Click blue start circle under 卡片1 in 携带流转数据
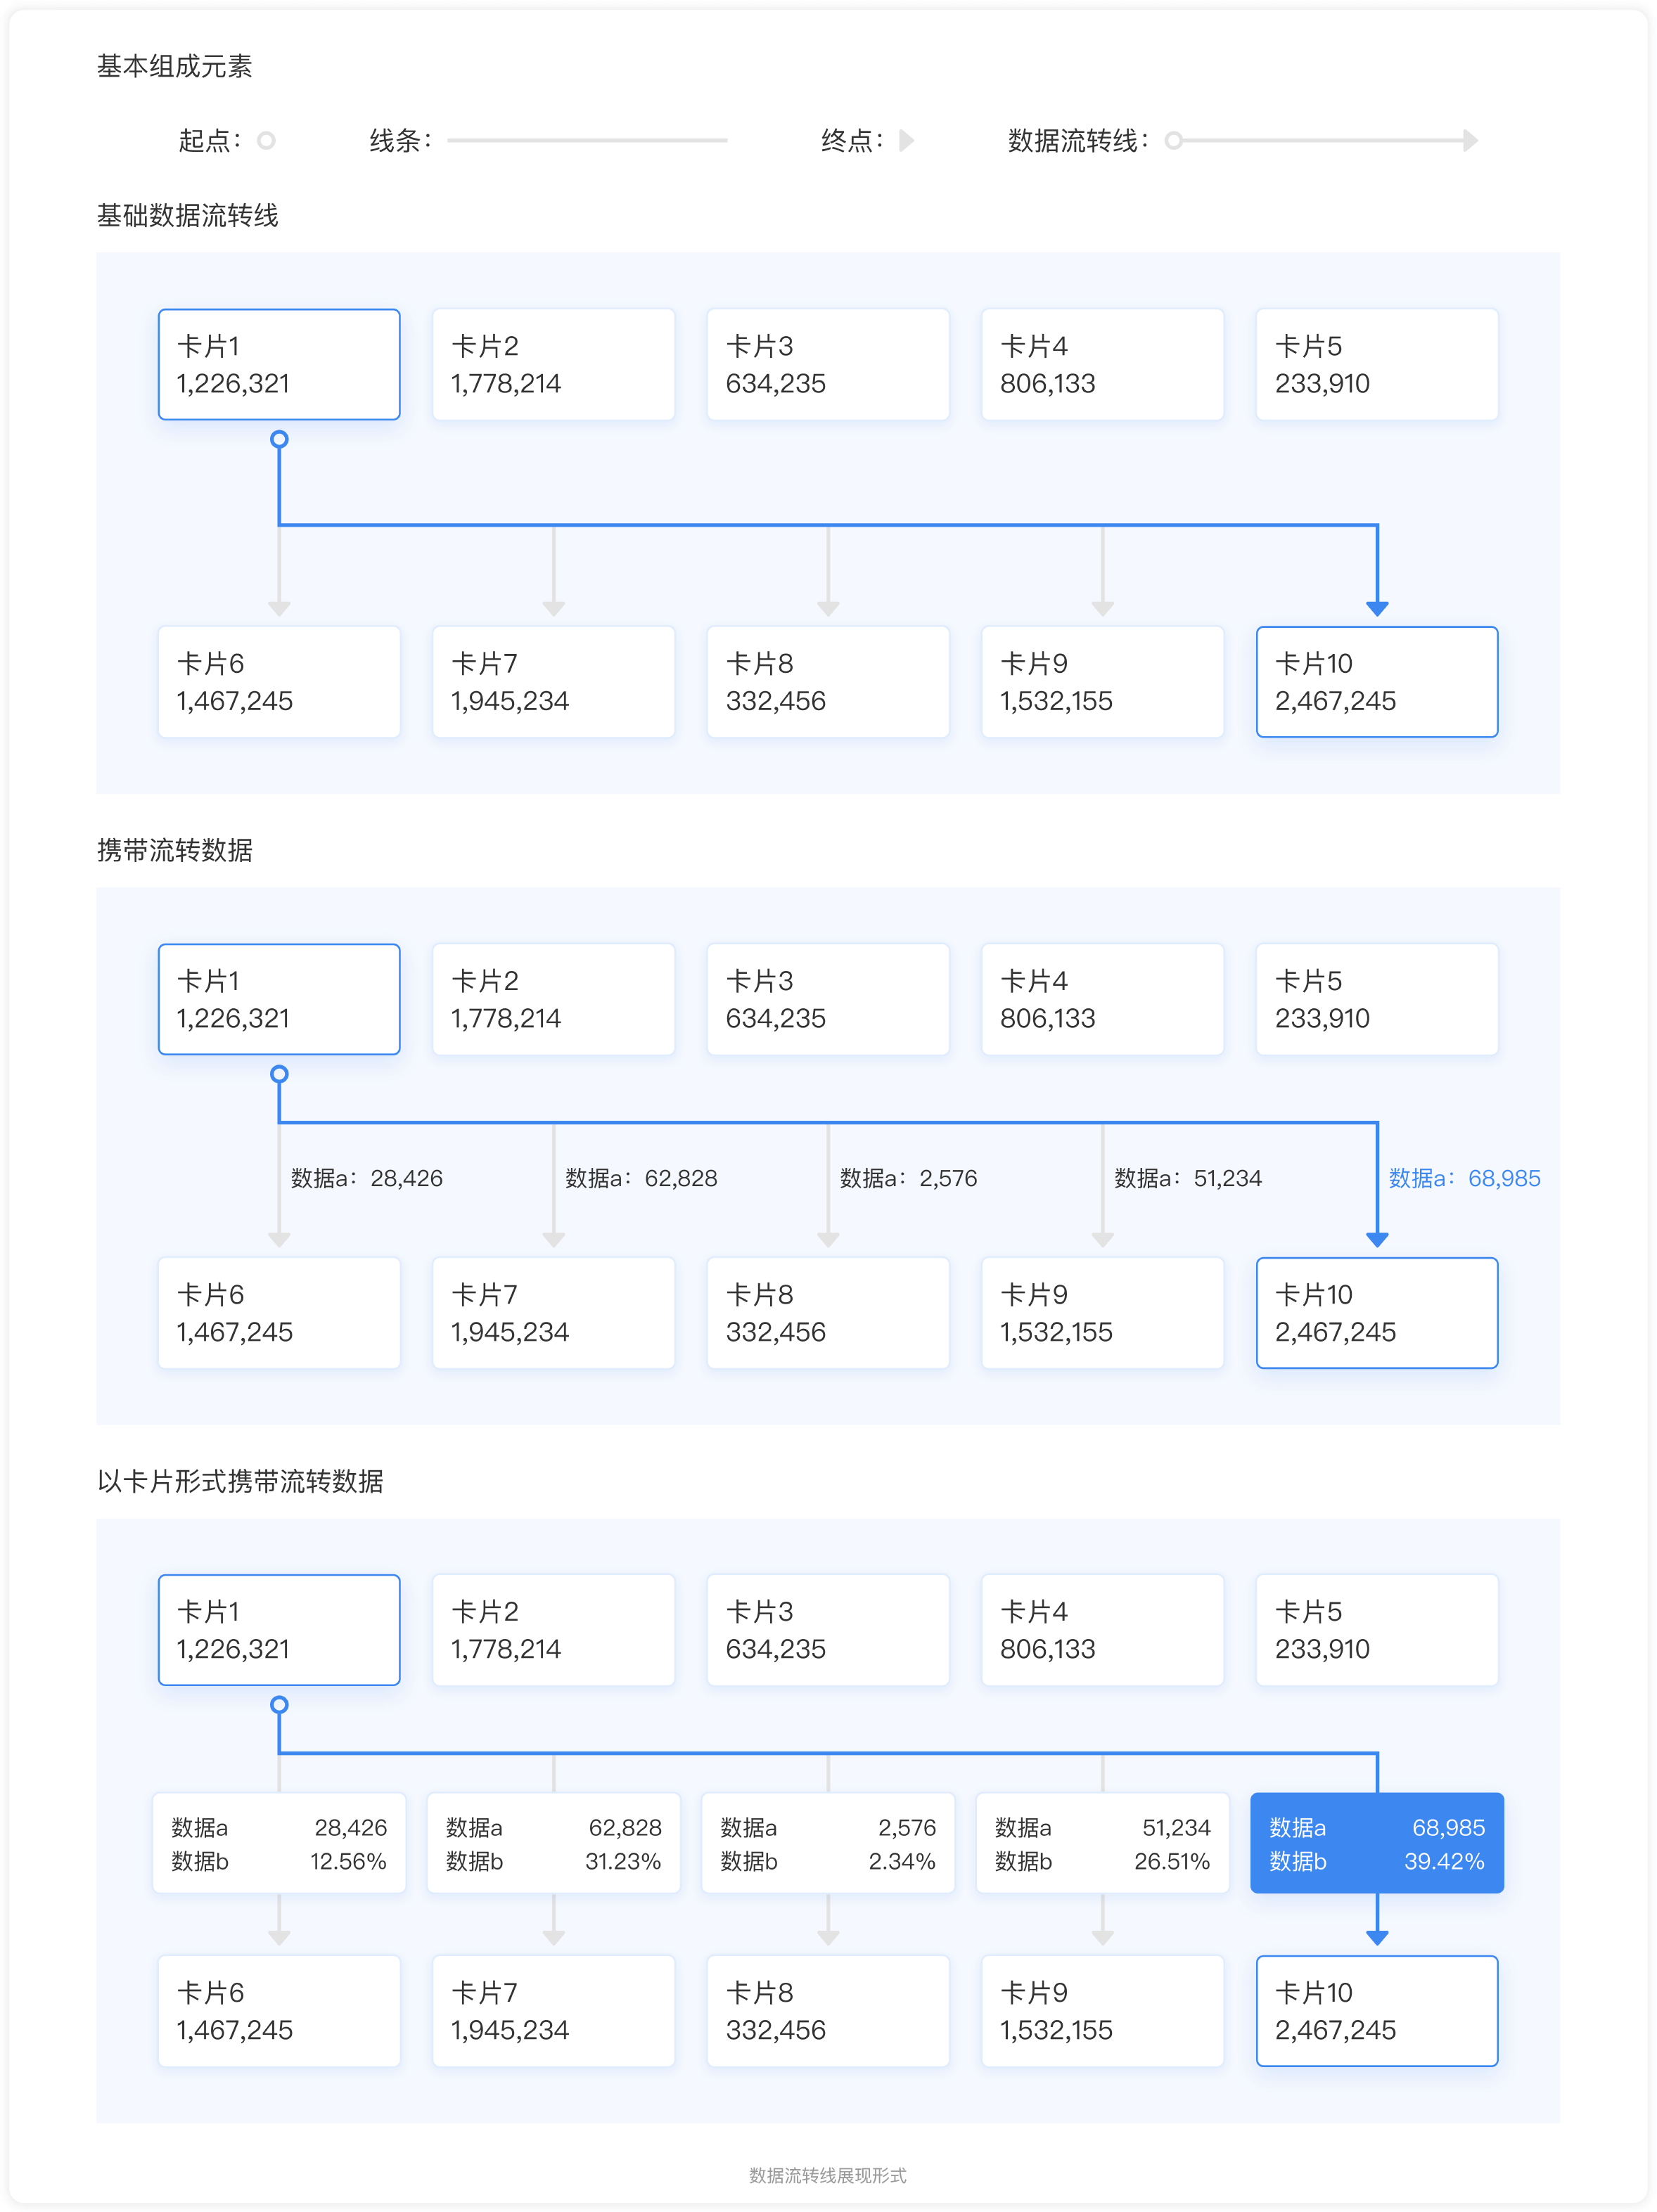This screenshot has width=1657, height=2212. (279, 1074)
